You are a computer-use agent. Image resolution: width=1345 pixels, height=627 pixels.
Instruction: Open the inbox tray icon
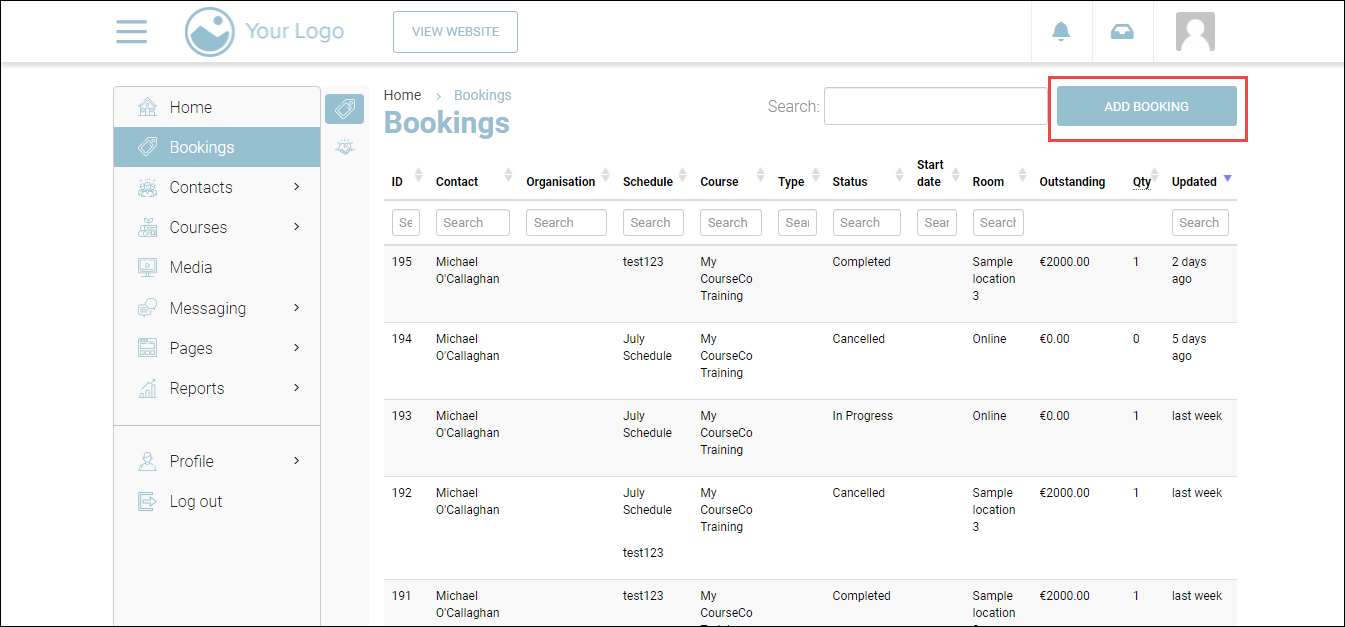(1122, 32)
